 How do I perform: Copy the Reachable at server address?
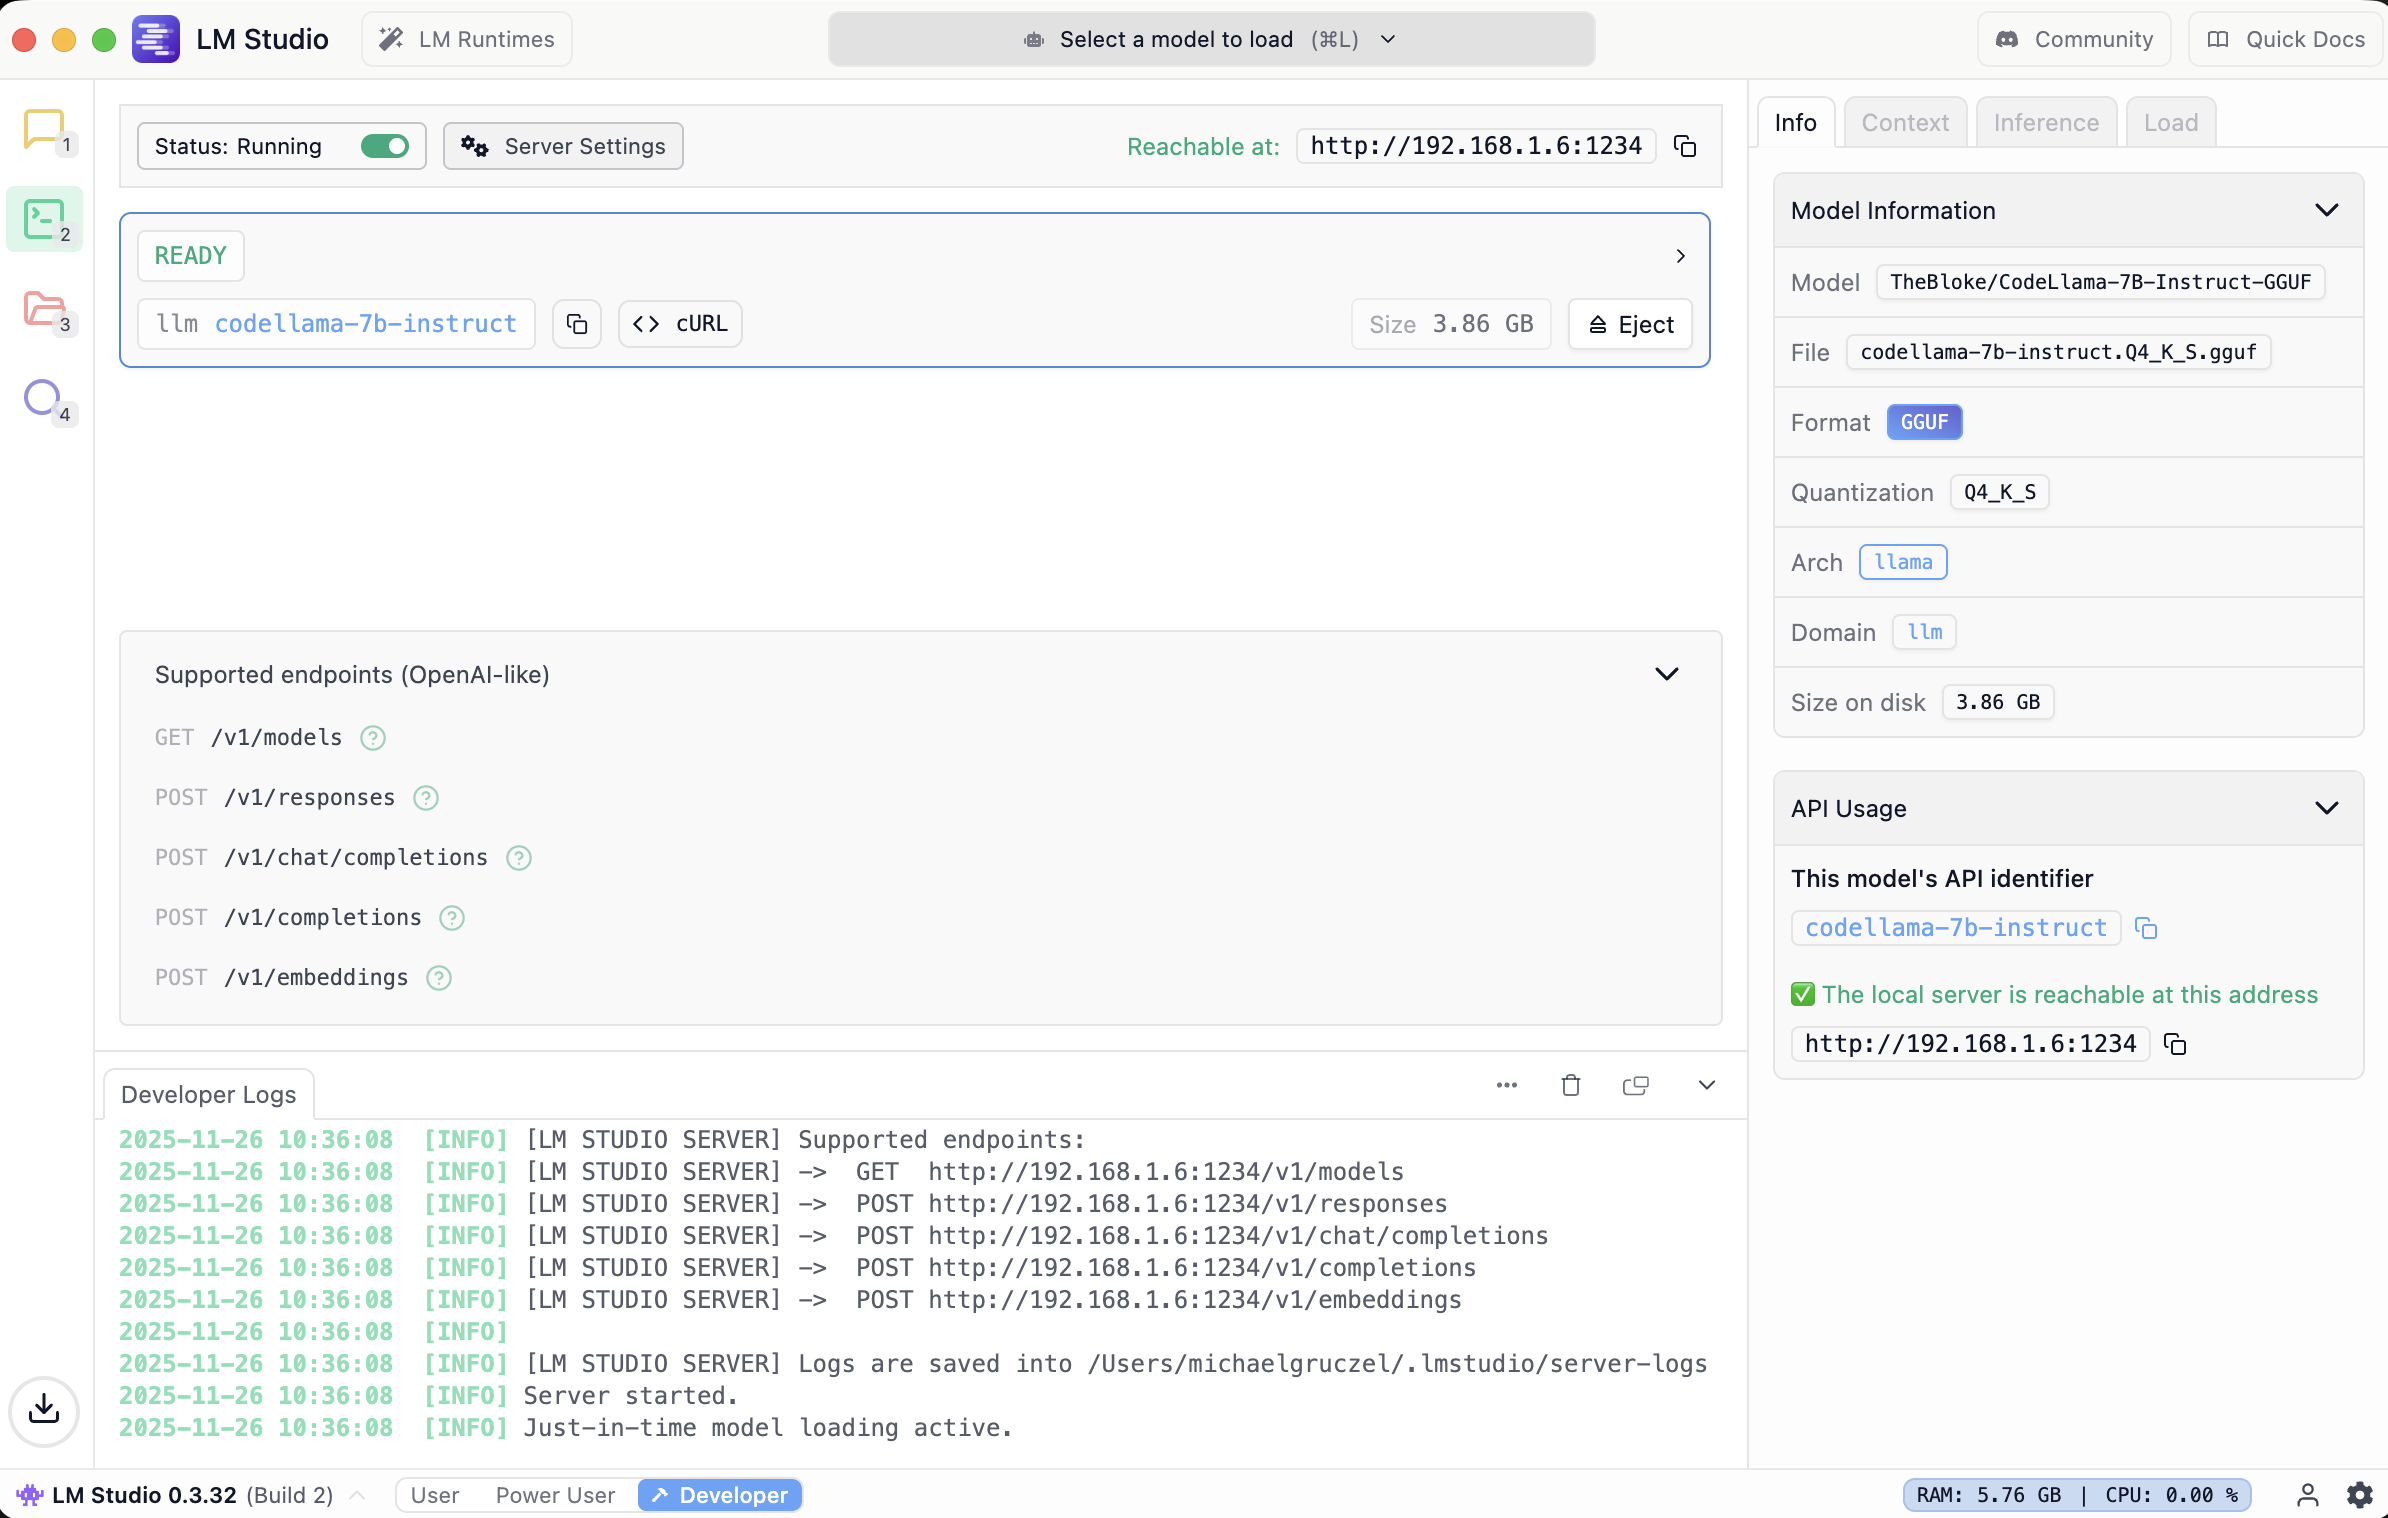tap(1685, 146)
